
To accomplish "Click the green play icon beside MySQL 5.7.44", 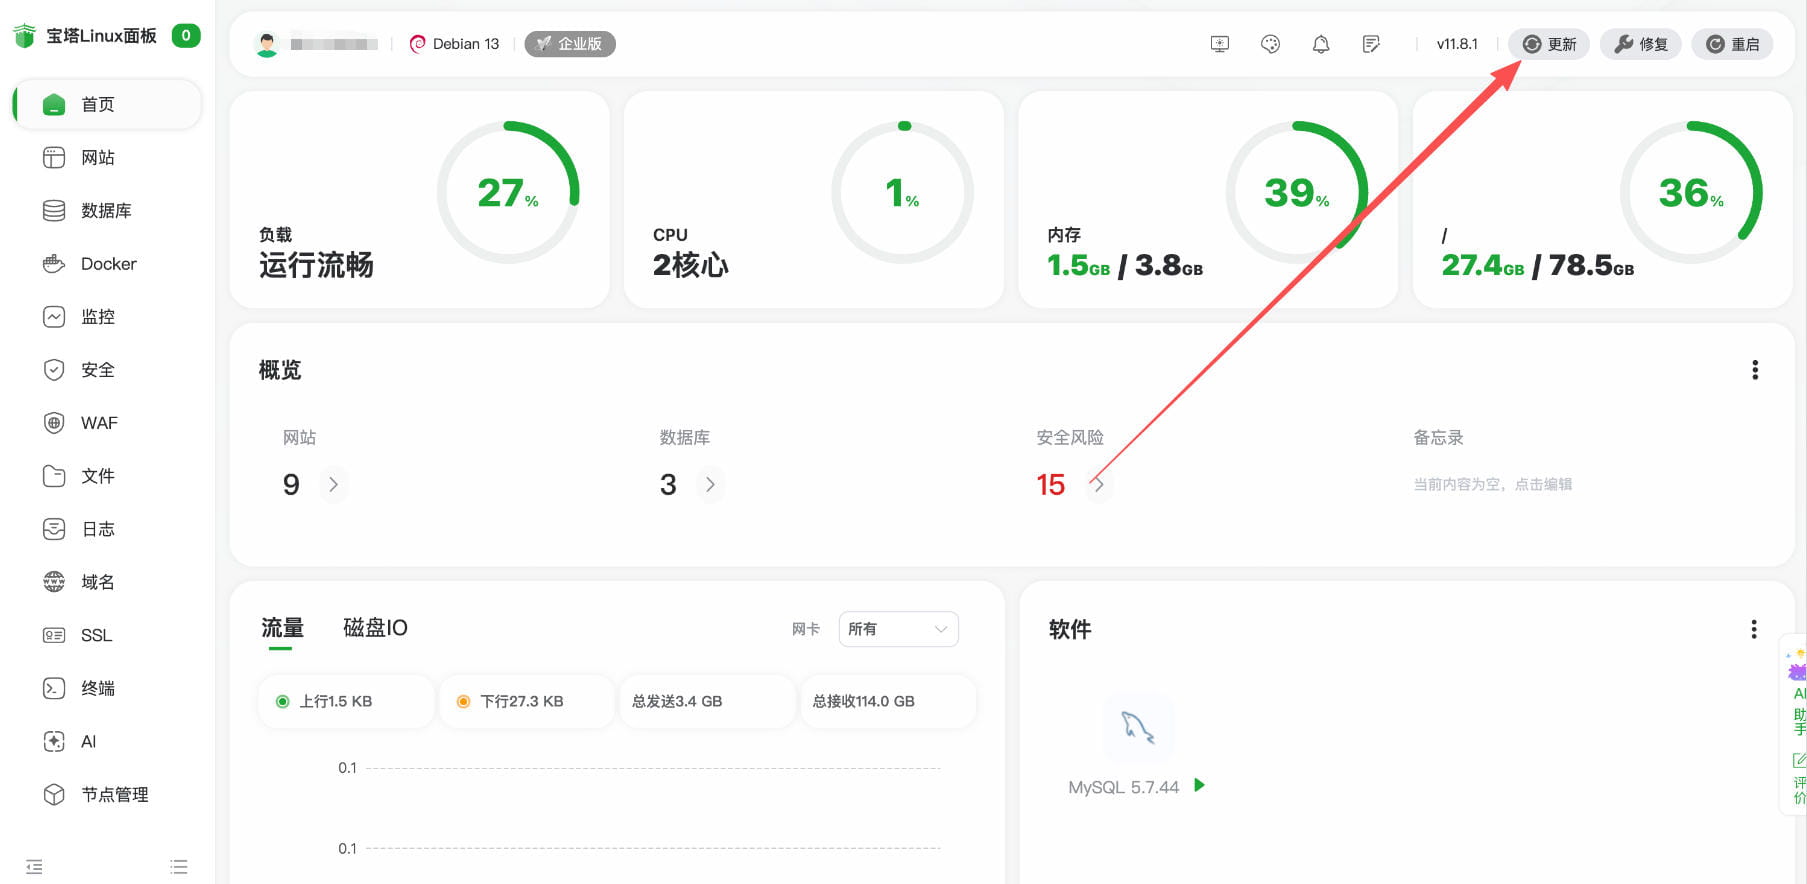I will [1199, 785].
